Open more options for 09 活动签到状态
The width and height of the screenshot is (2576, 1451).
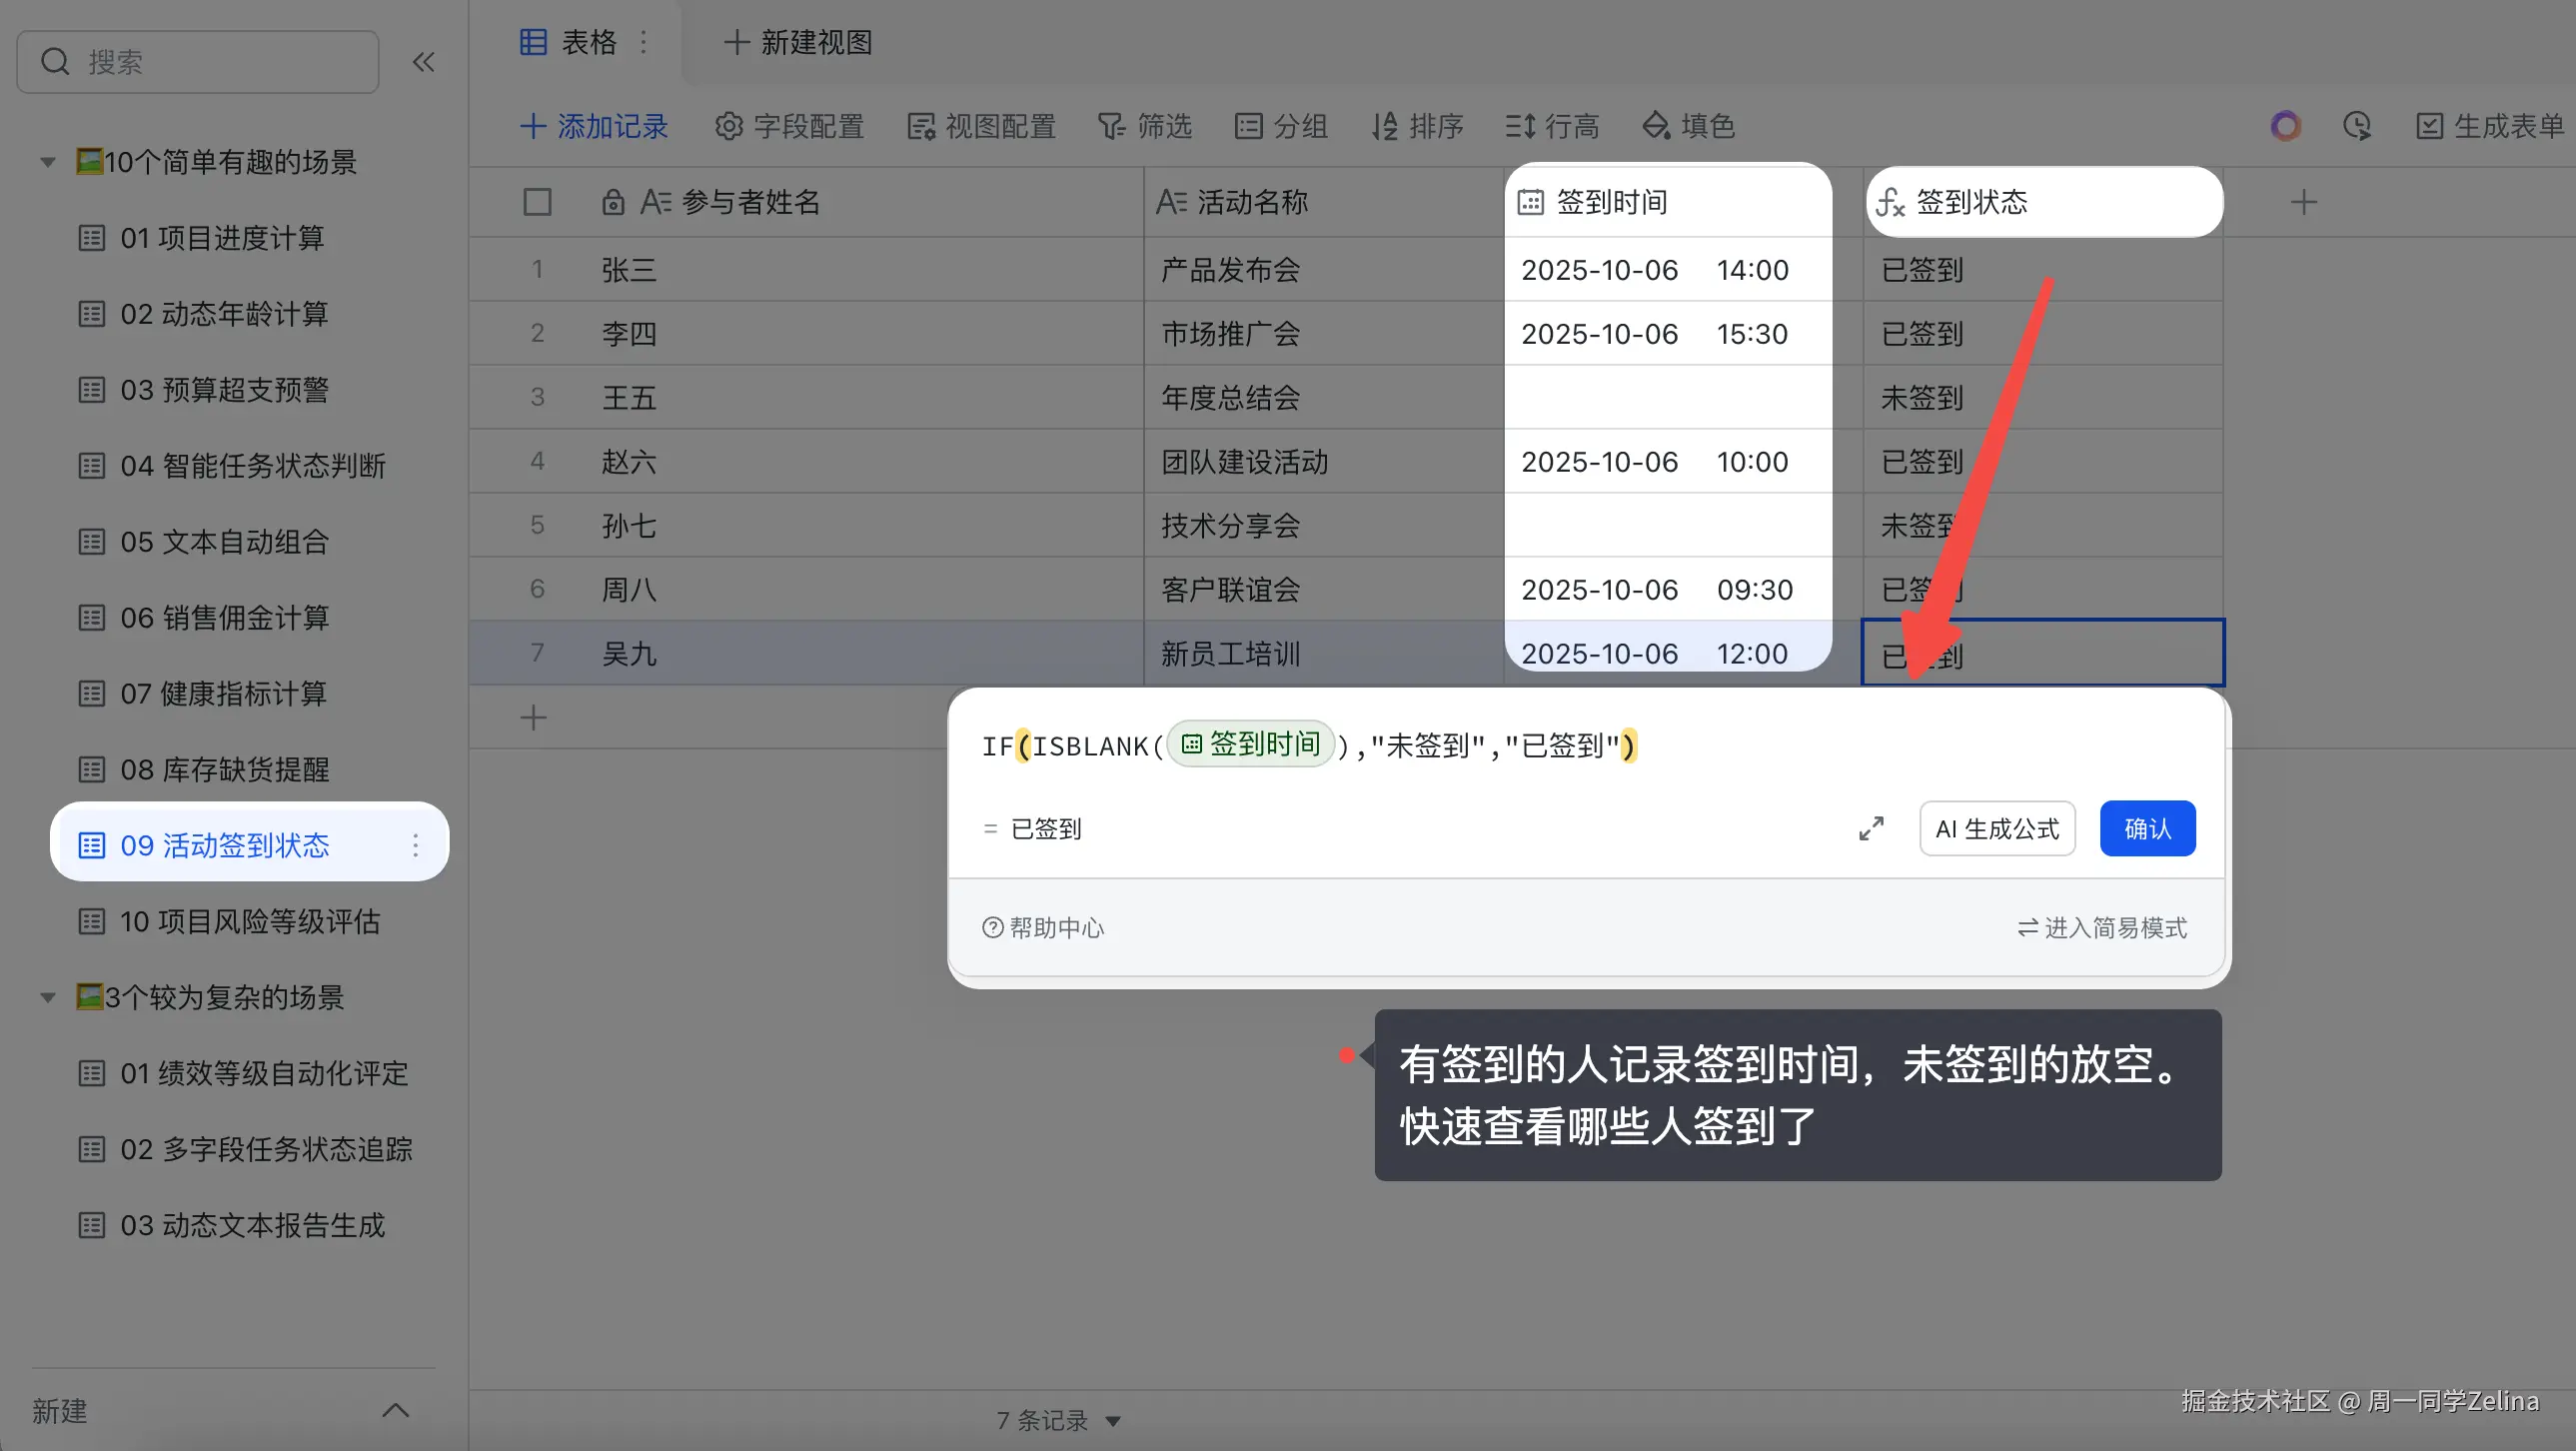point(416,845)
